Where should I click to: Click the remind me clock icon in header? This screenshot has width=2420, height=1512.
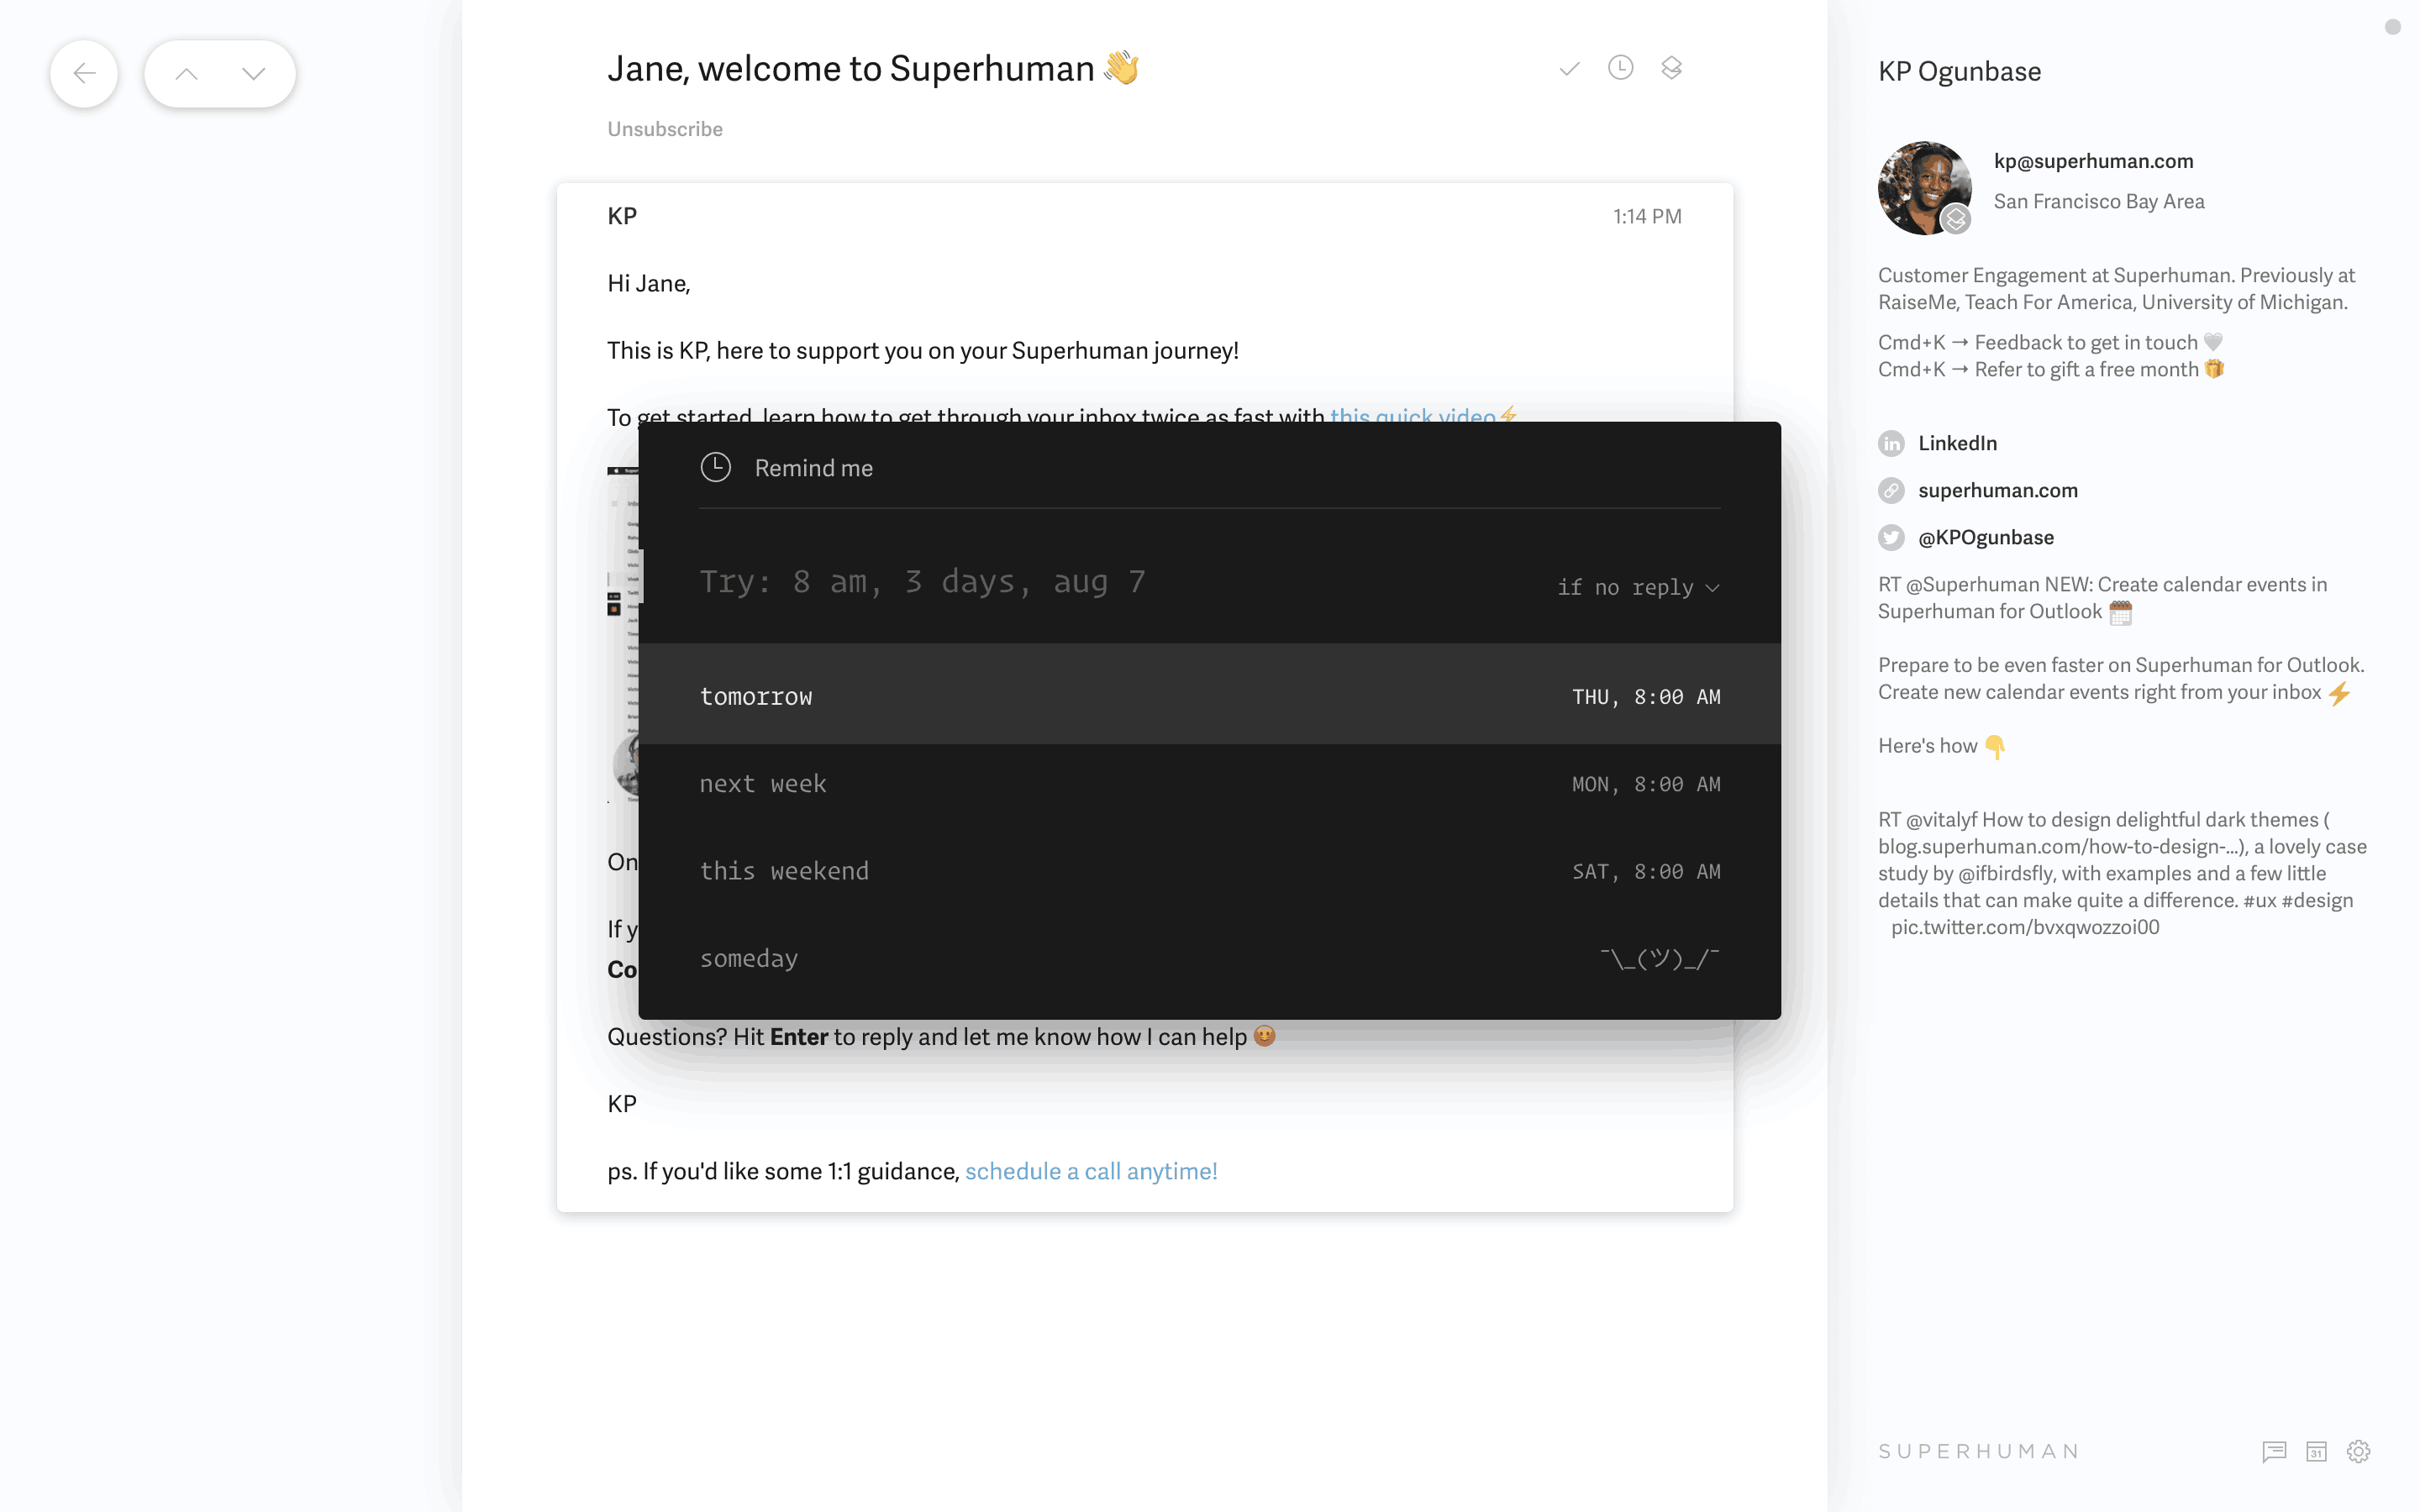(x=1620, y=68)
